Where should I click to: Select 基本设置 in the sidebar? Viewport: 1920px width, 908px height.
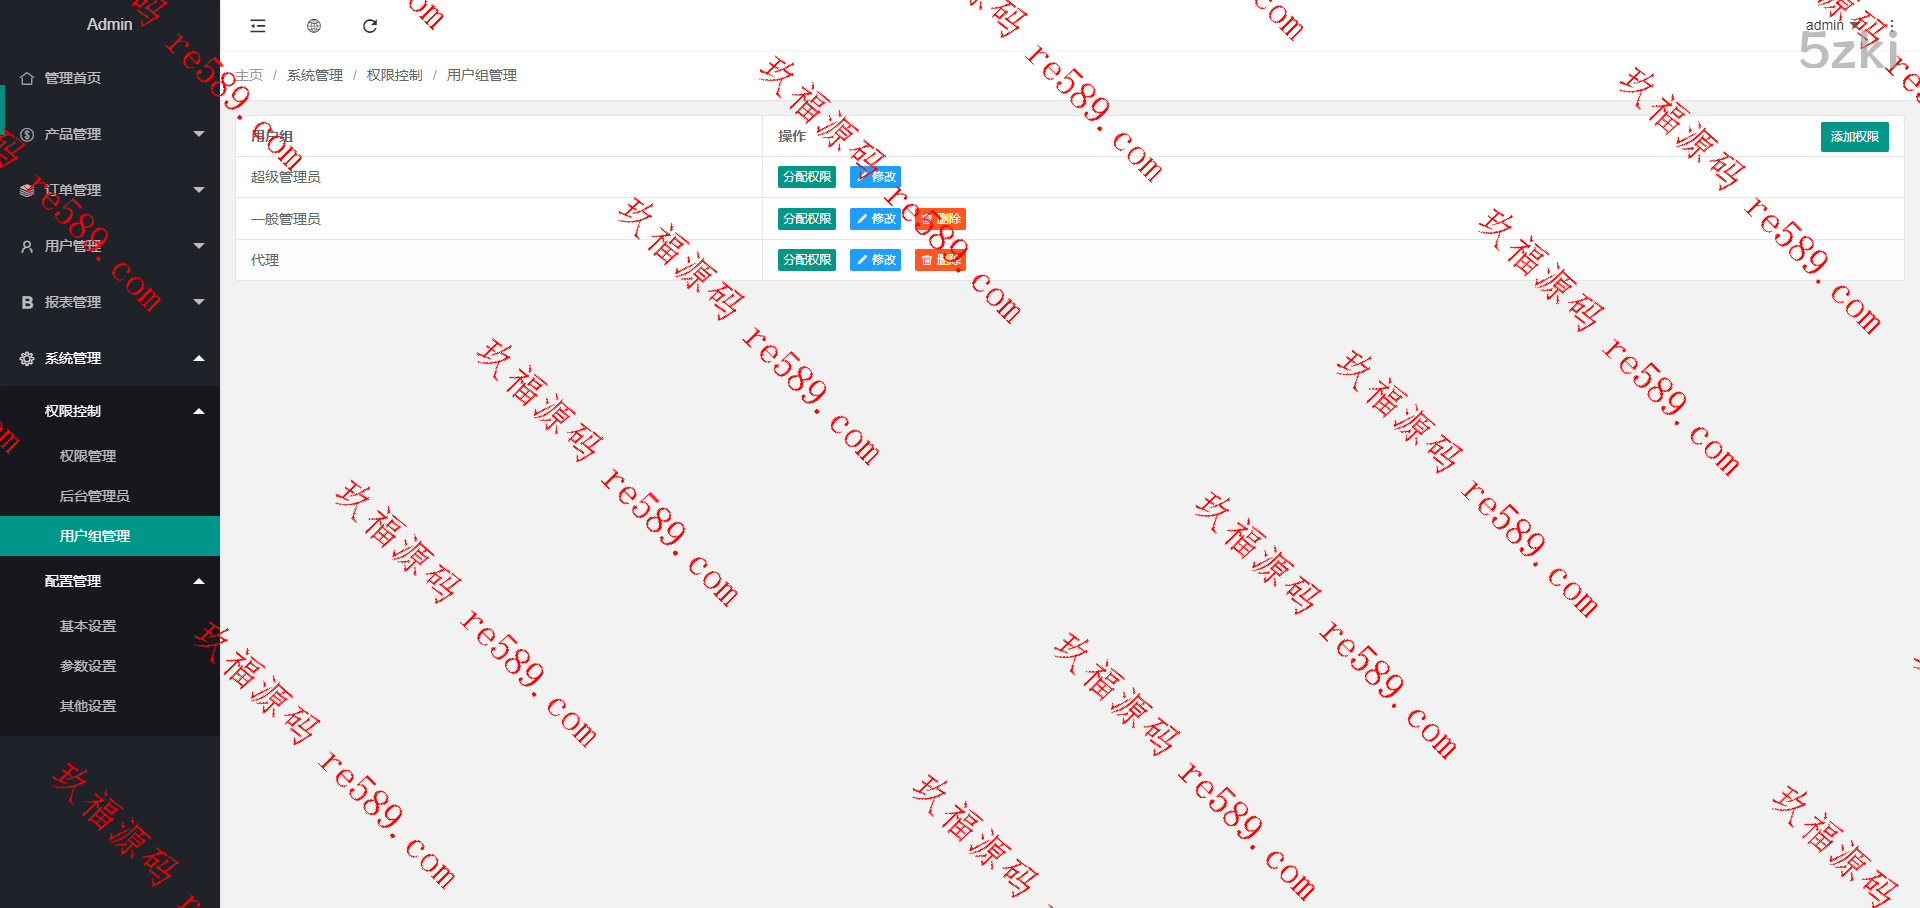coord(88,626)
